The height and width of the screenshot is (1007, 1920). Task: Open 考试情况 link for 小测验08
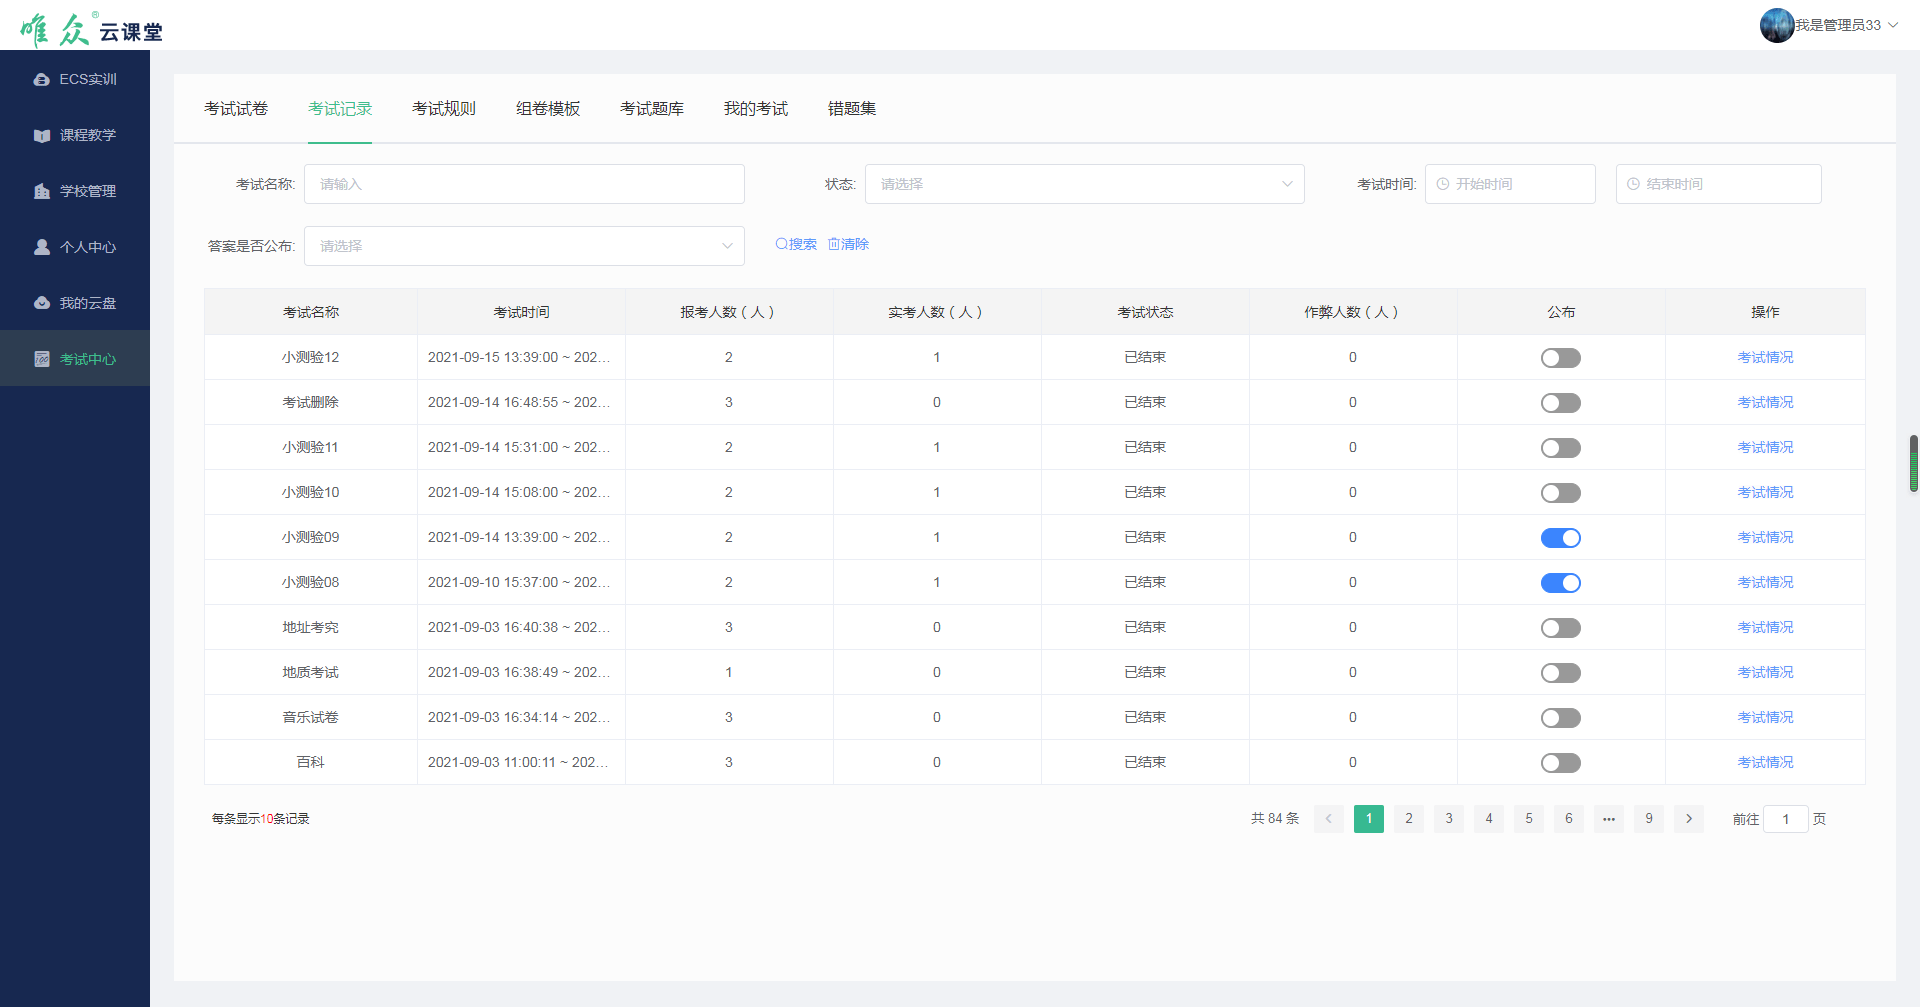click(1765, 582)
